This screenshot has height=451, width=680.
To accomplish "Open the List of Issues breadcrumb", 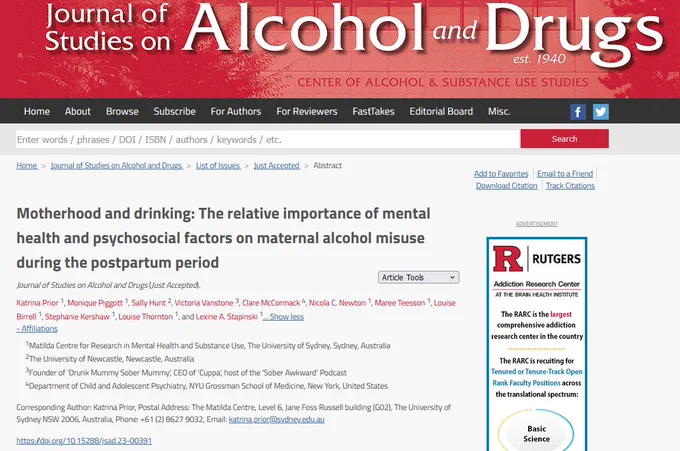I will pos(218,166).
